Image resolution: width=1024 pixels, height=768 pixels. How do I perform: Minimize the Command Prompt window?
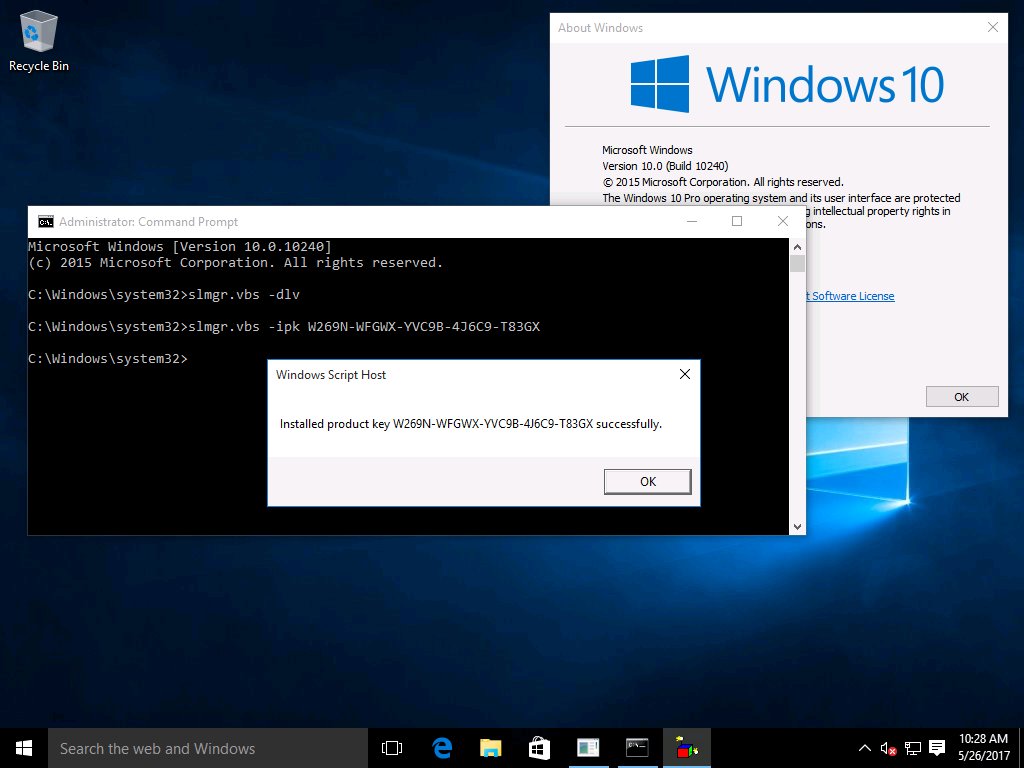click(x=692, y=221)
